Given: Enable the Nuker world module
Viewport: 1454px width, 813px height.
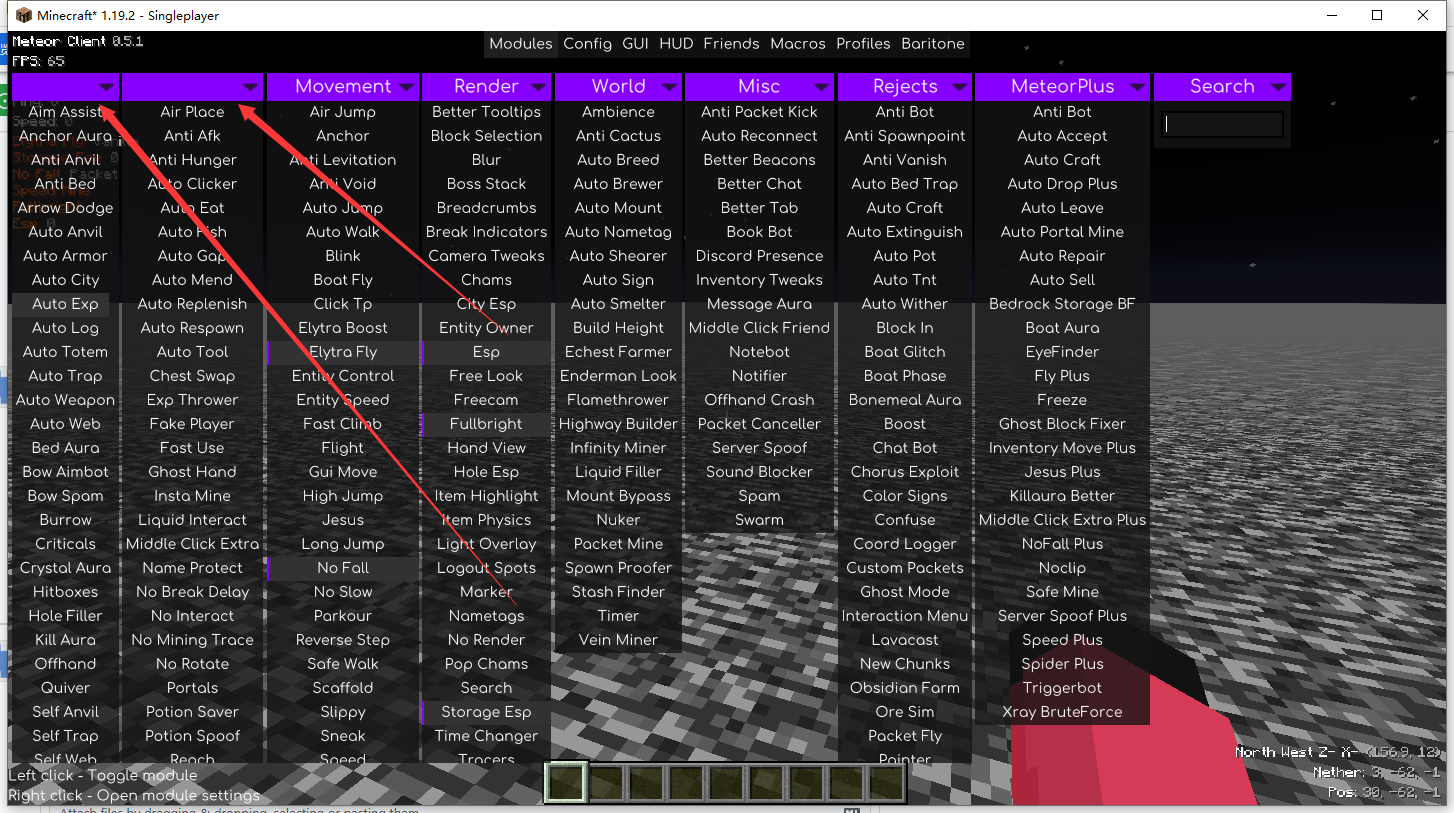Looking at the screenshot, I should [618, 519].
